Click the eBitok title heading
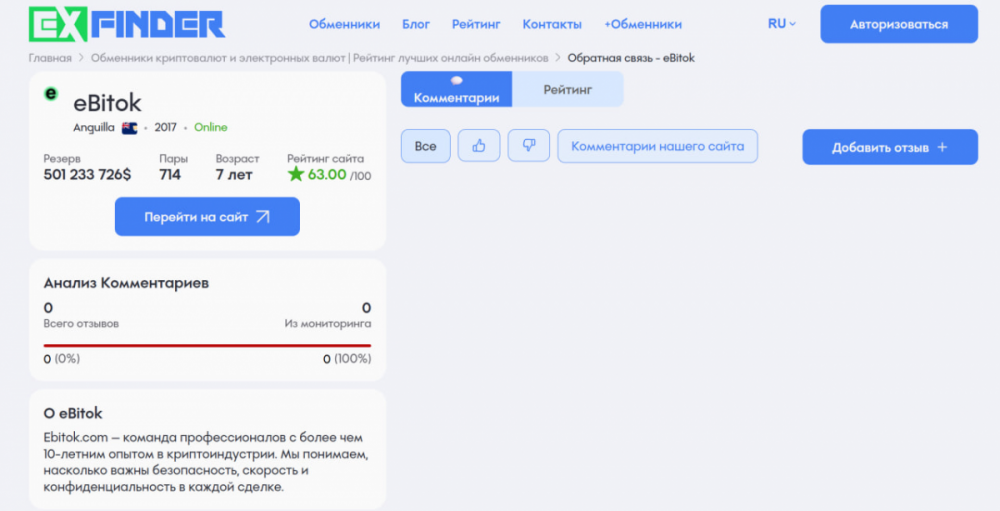The image size is (1000, 511). 107,103
